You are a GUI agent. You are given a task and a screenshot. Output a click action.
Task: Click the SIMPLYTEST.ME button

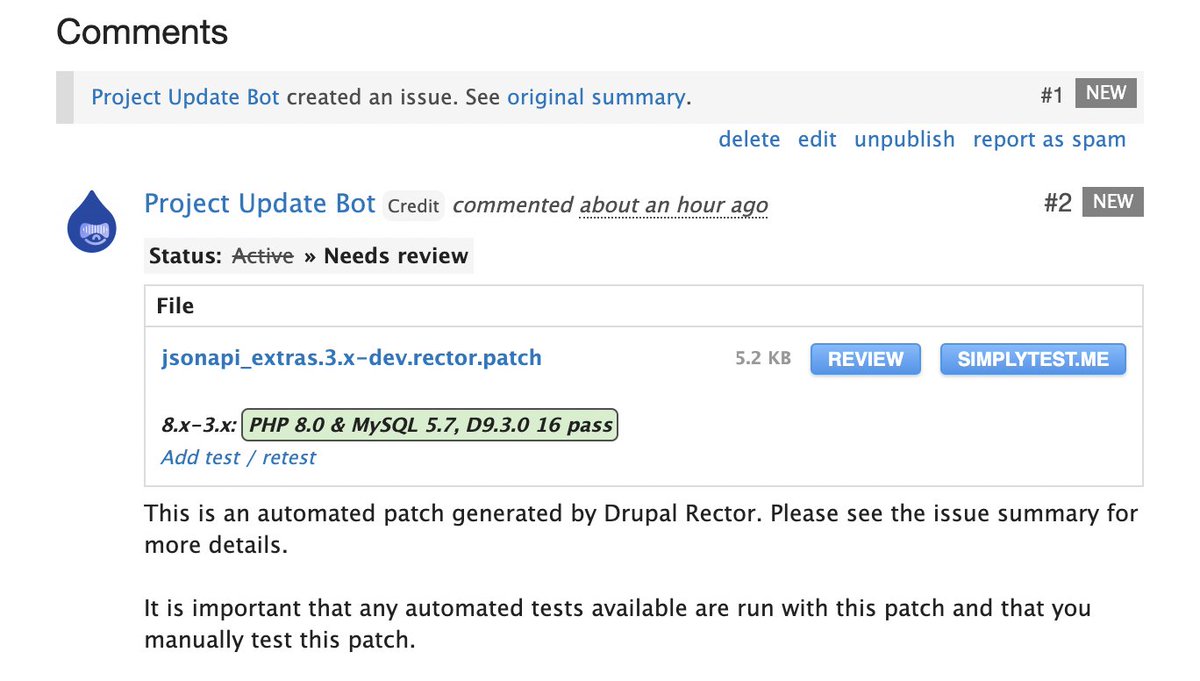[x=1033, y=359]
